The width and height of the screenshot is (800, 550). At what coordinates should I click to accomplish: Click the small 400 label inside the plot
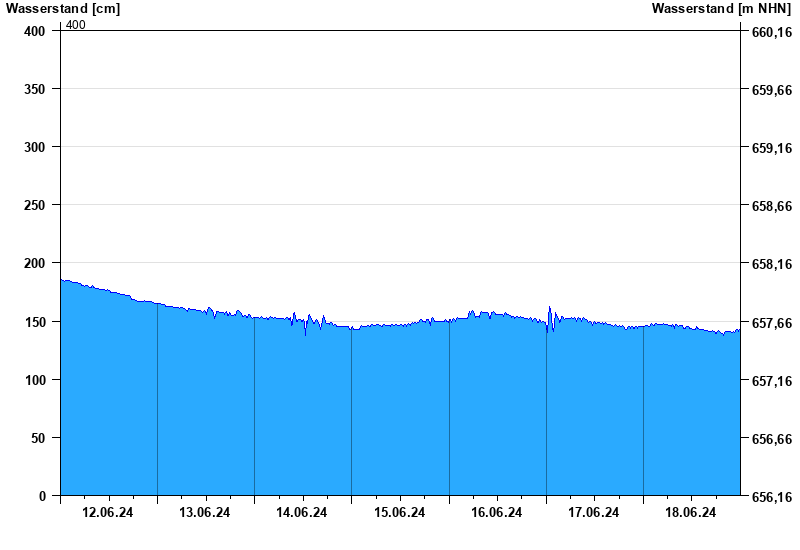tap(75, 25)
